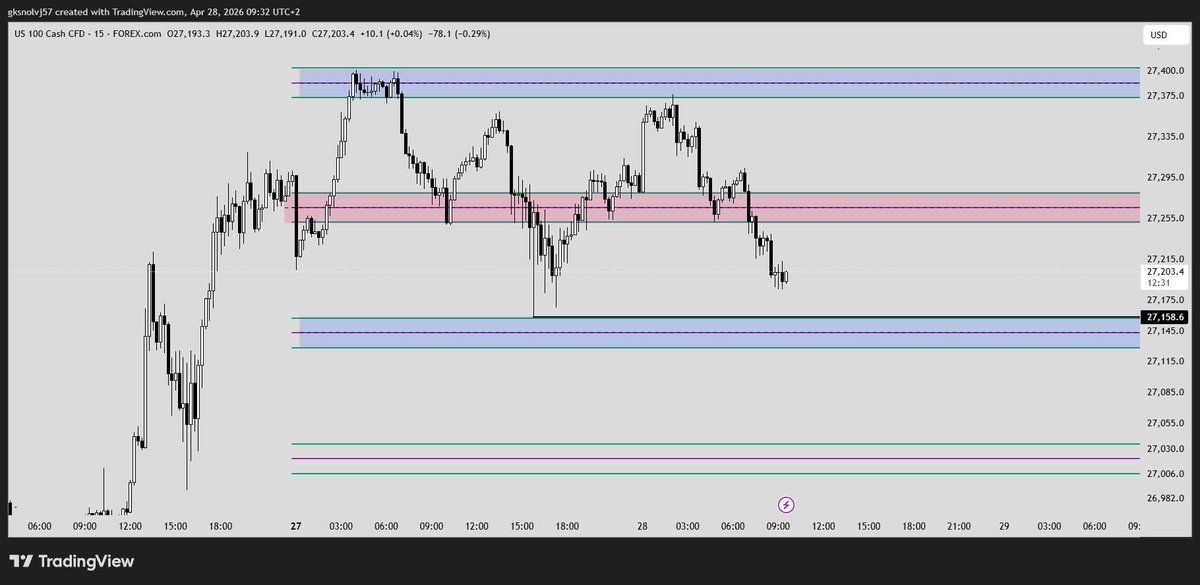The image size is (1200, 585).
Task: Select the black 27,158.6 price line label
Action: pos(1166,316)
